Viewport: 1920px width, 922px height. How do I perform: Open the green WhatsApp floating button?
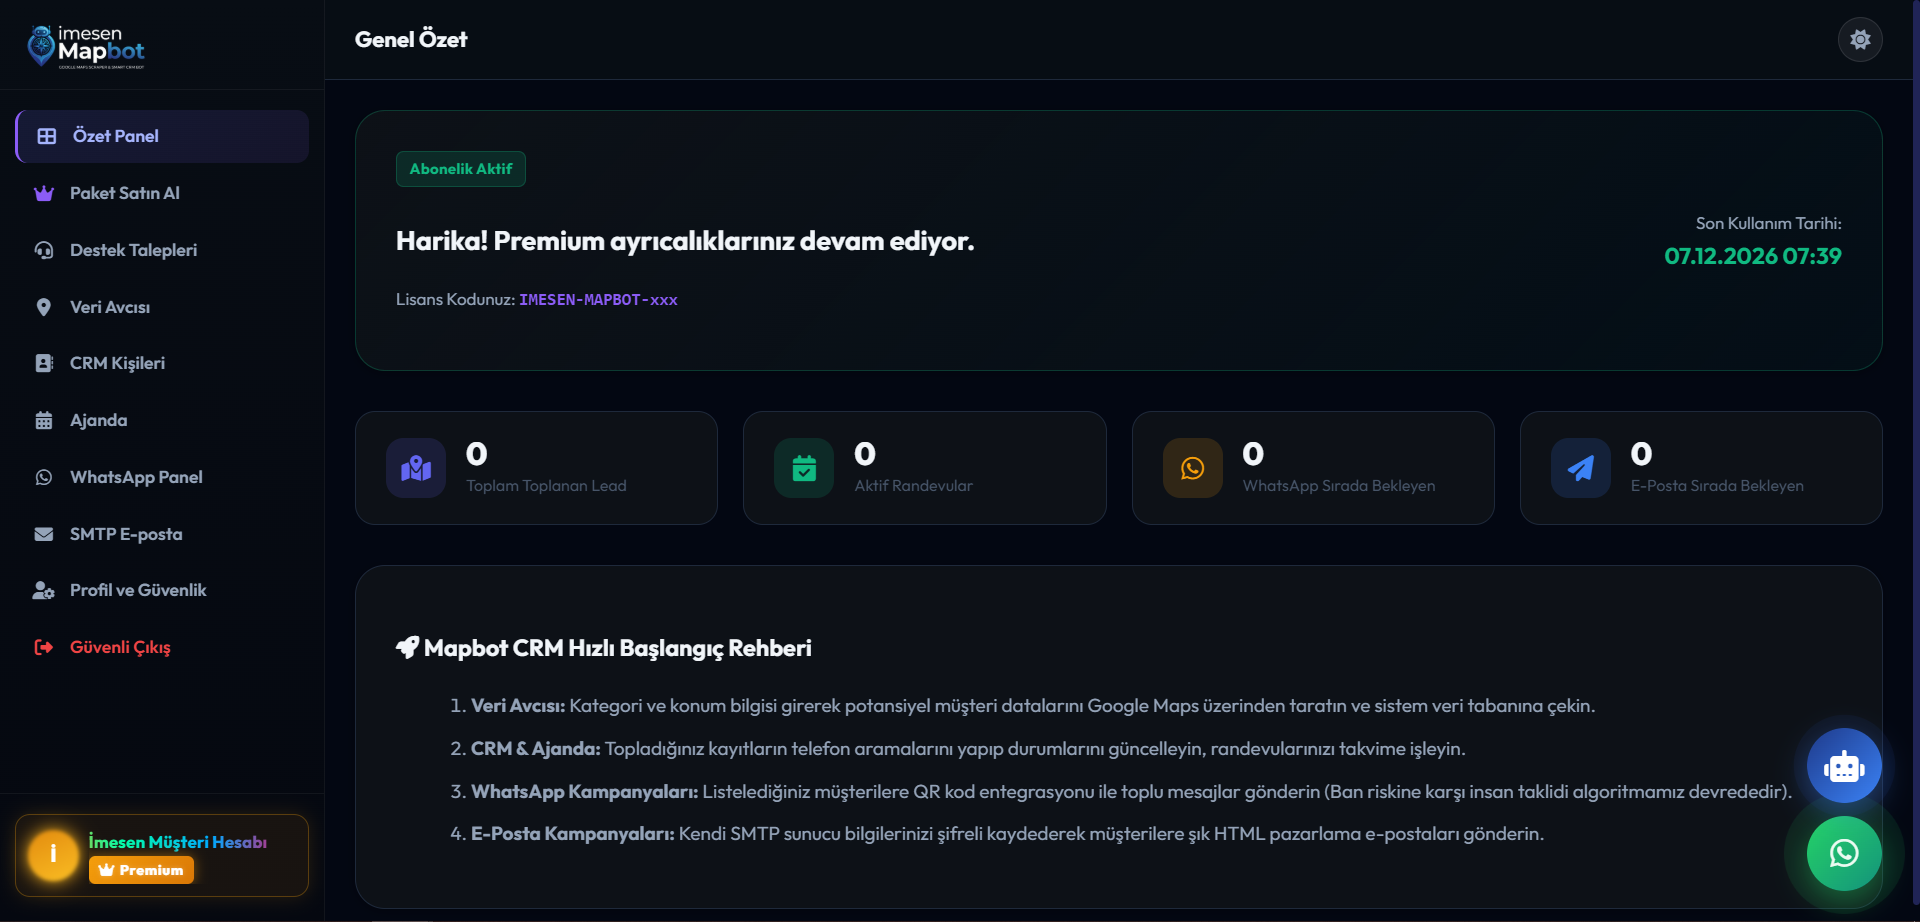pyautogui.click(x=1844, y=853)
